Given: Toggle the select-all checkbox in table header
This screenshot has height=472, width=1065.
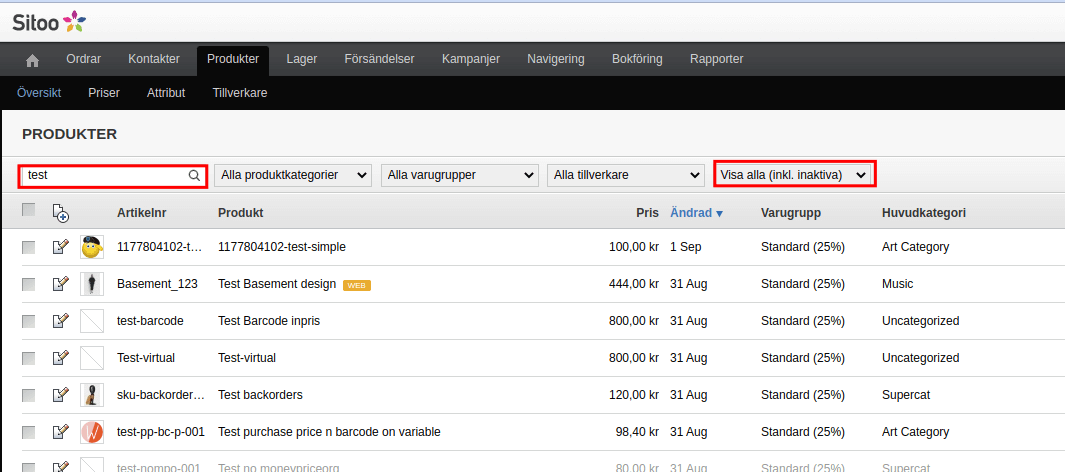Looking at the screenshot, I should (29, 210).
